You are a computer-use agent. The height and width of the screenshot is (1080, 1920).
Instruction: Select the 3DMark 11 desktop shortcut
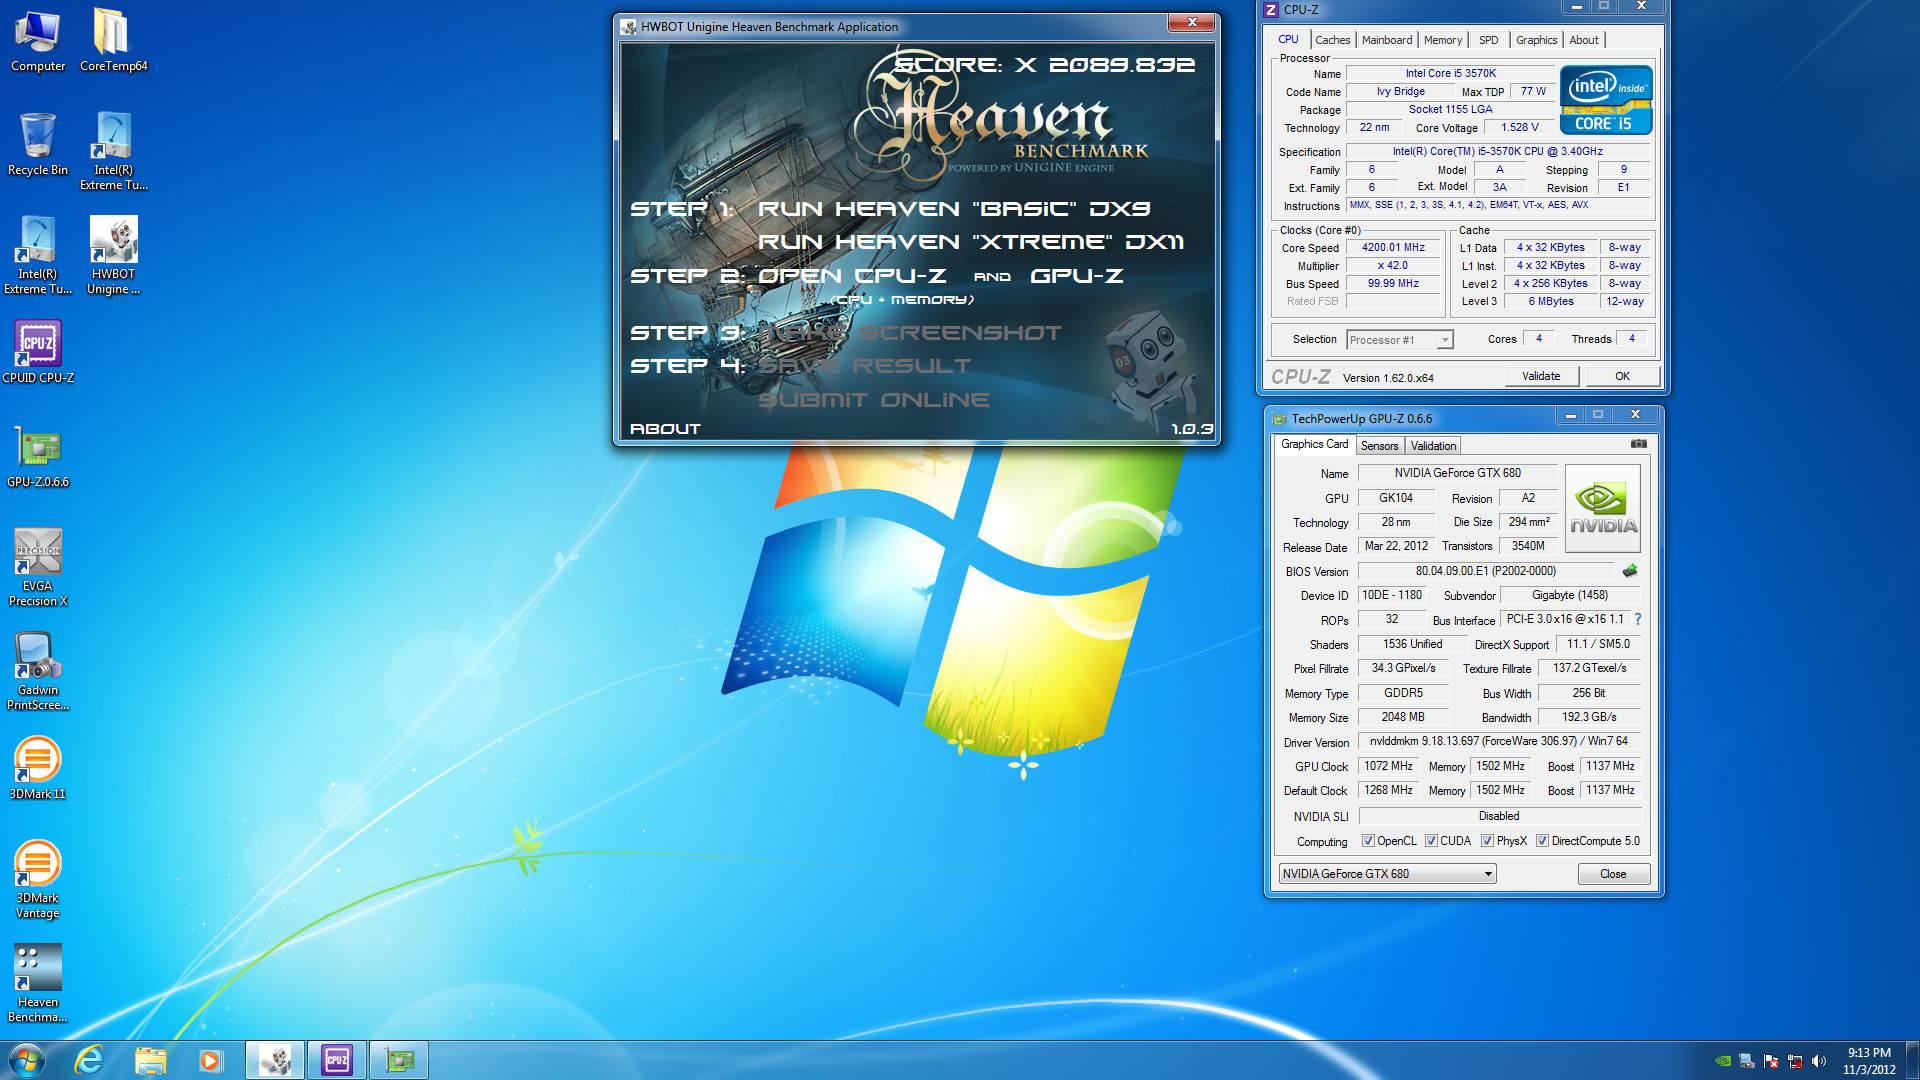coord(38,768)
